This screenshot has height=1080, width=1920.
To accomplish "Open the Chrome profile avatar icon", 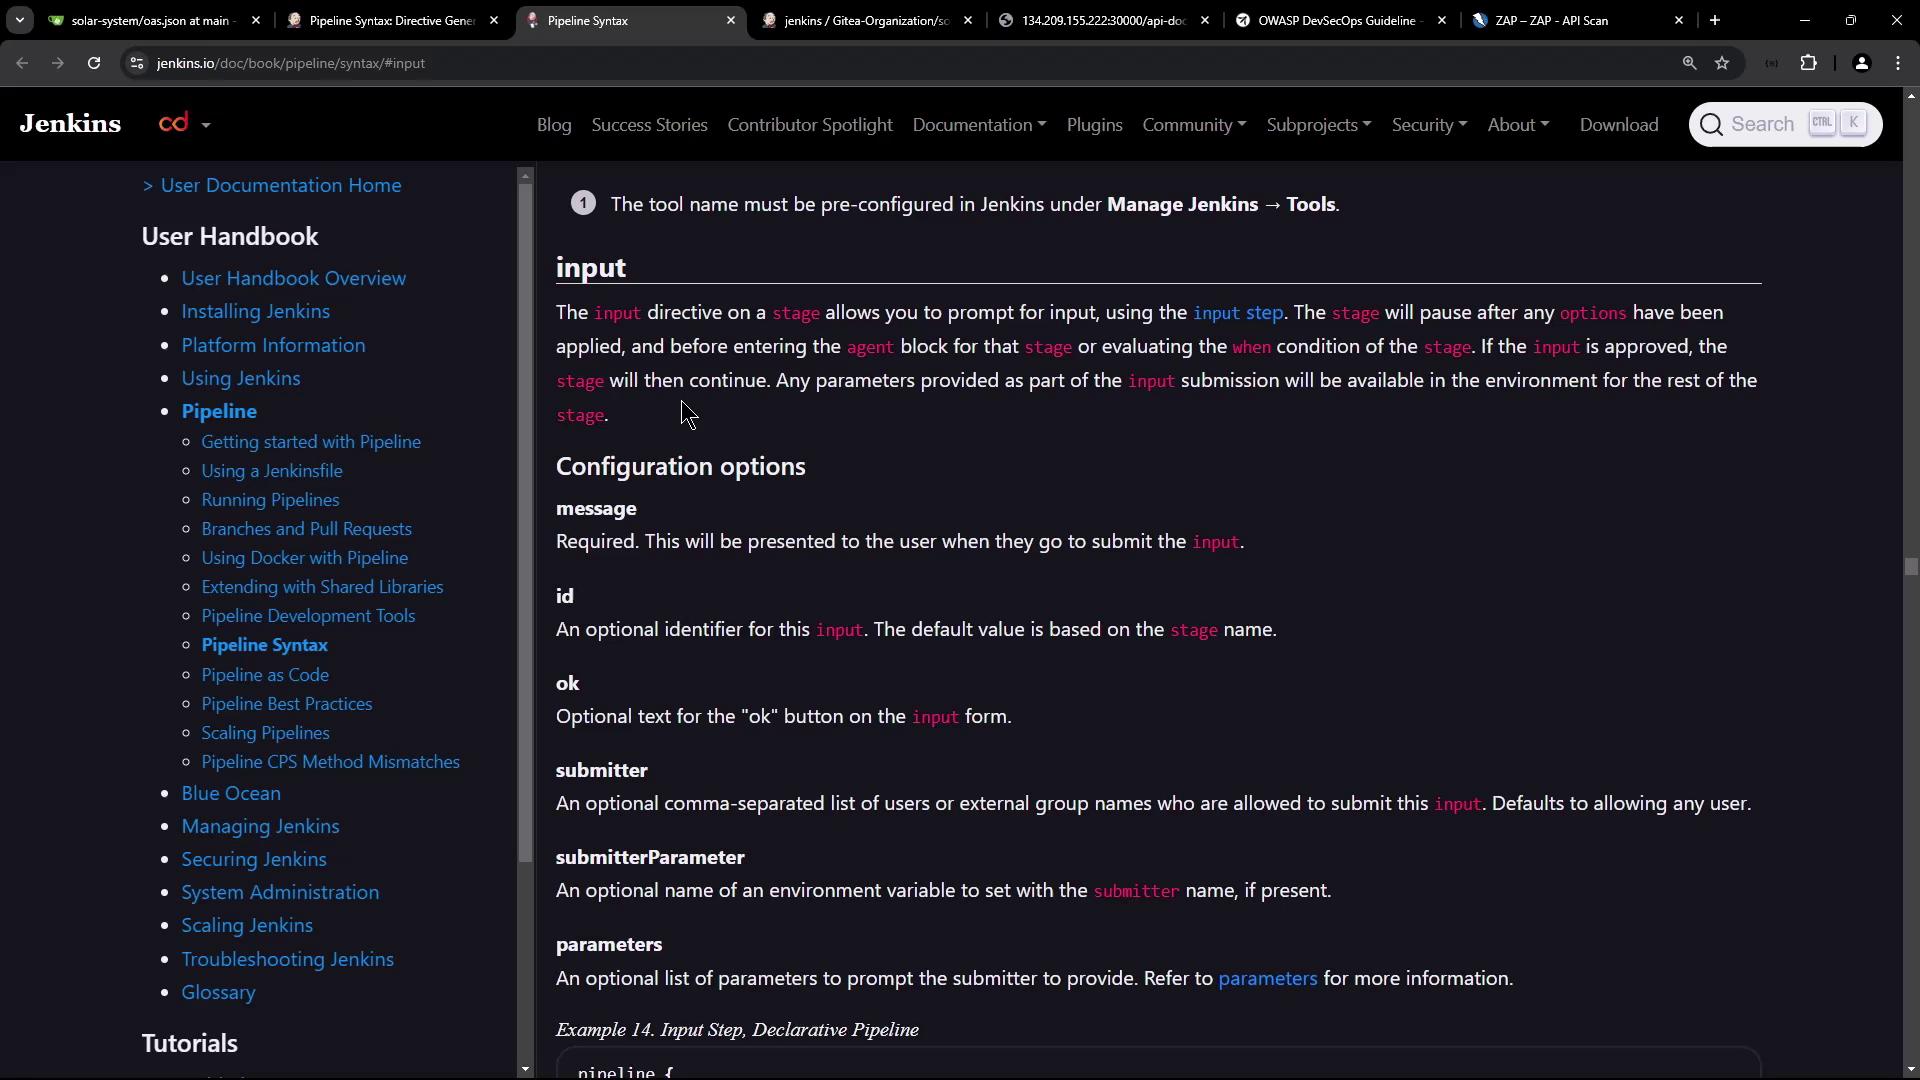I will pyautogui.click(x=1861, y=63).
